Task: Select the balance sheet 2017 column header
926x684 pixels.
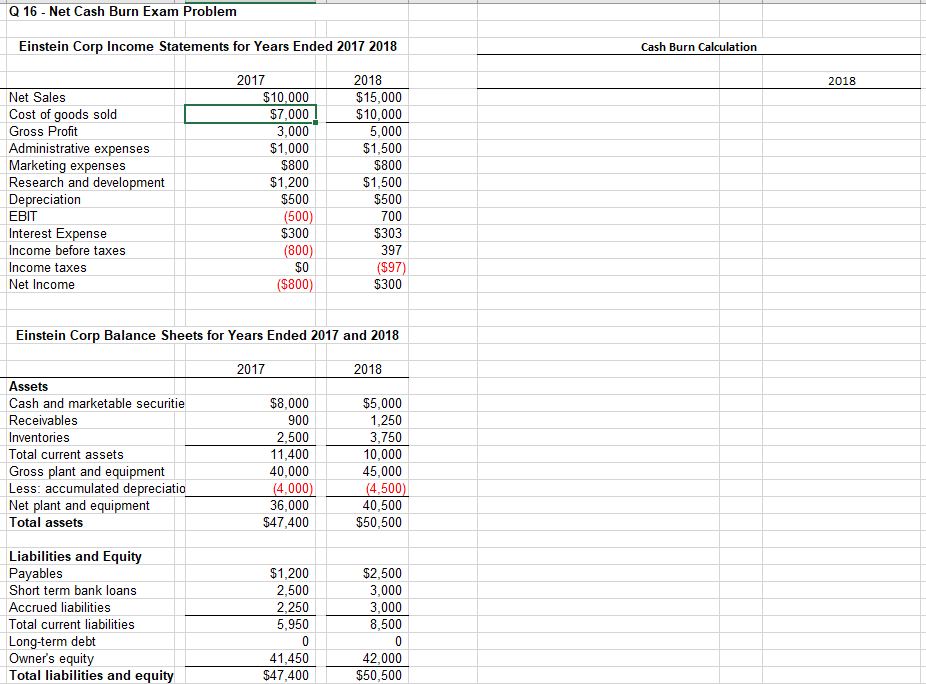Action: (250, 370)
